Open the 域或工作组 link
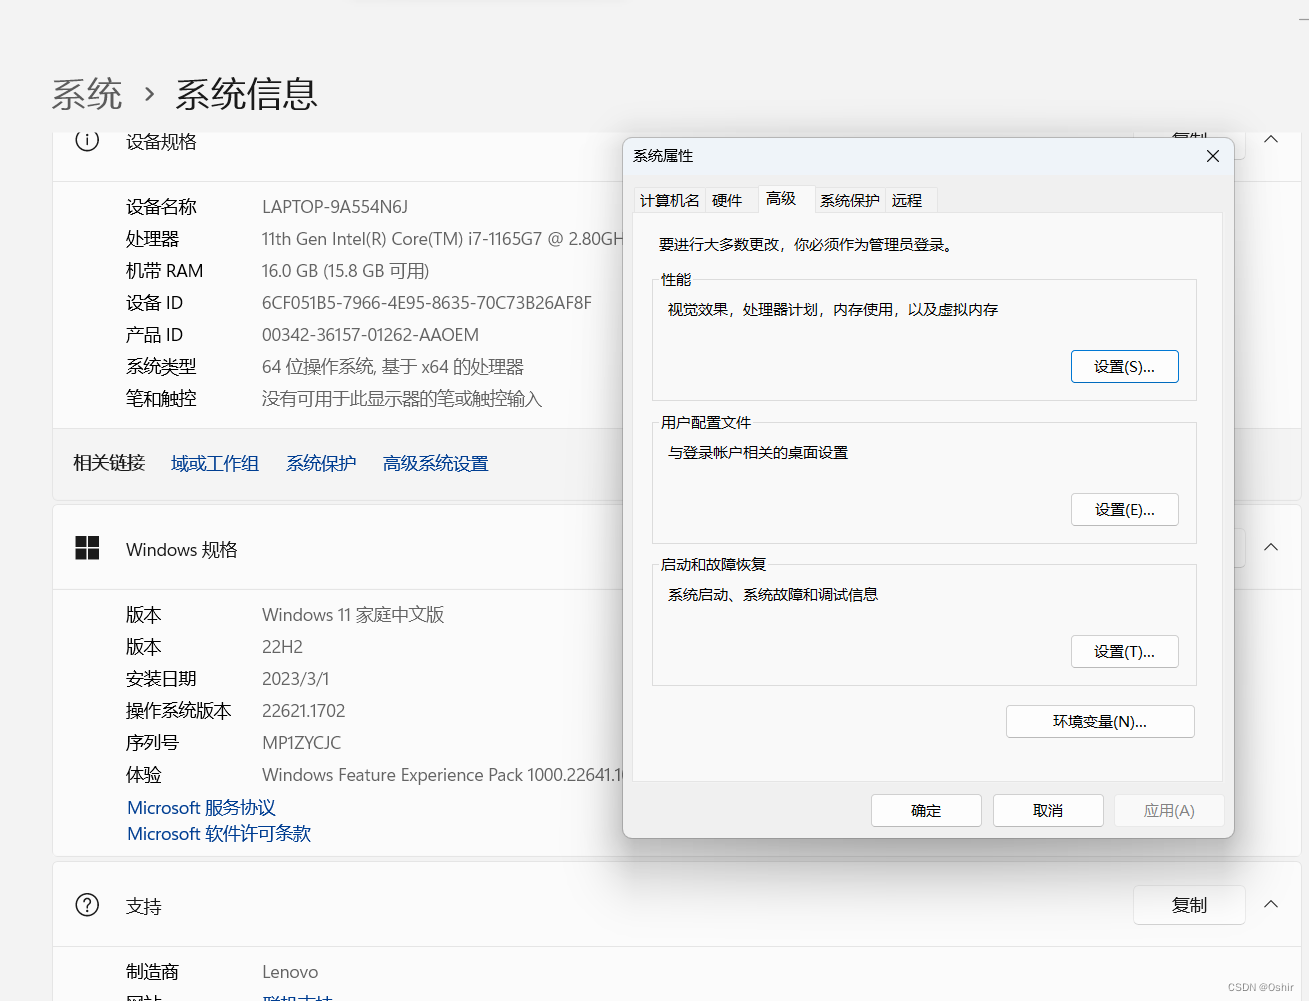 tap(215, 464)
